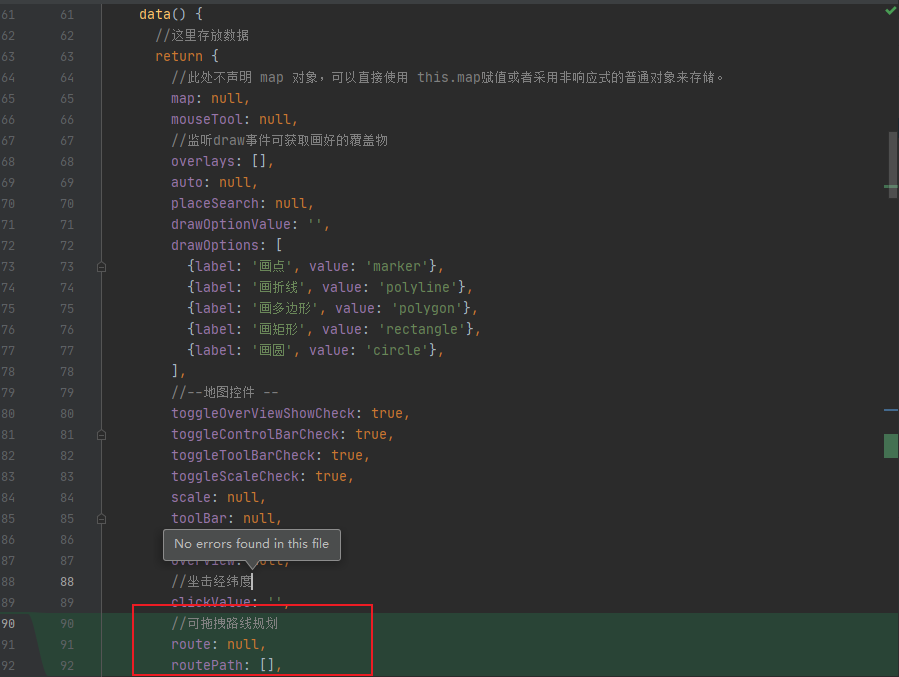Click the toggleScaleCheck property name
The image size is (899, 677).
[235, 476]
